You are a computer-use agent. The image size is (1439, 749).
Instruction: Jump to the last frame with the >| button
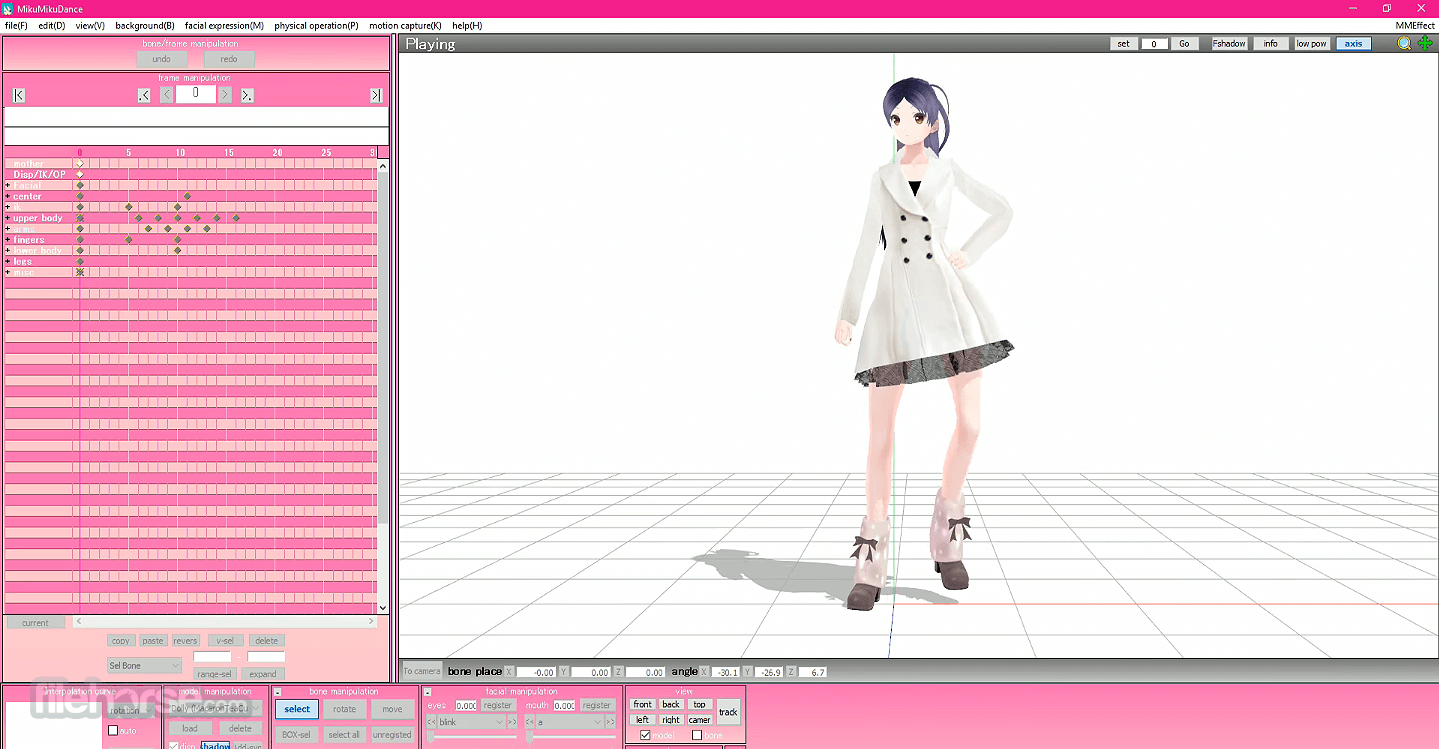click(x=376, y=95)
